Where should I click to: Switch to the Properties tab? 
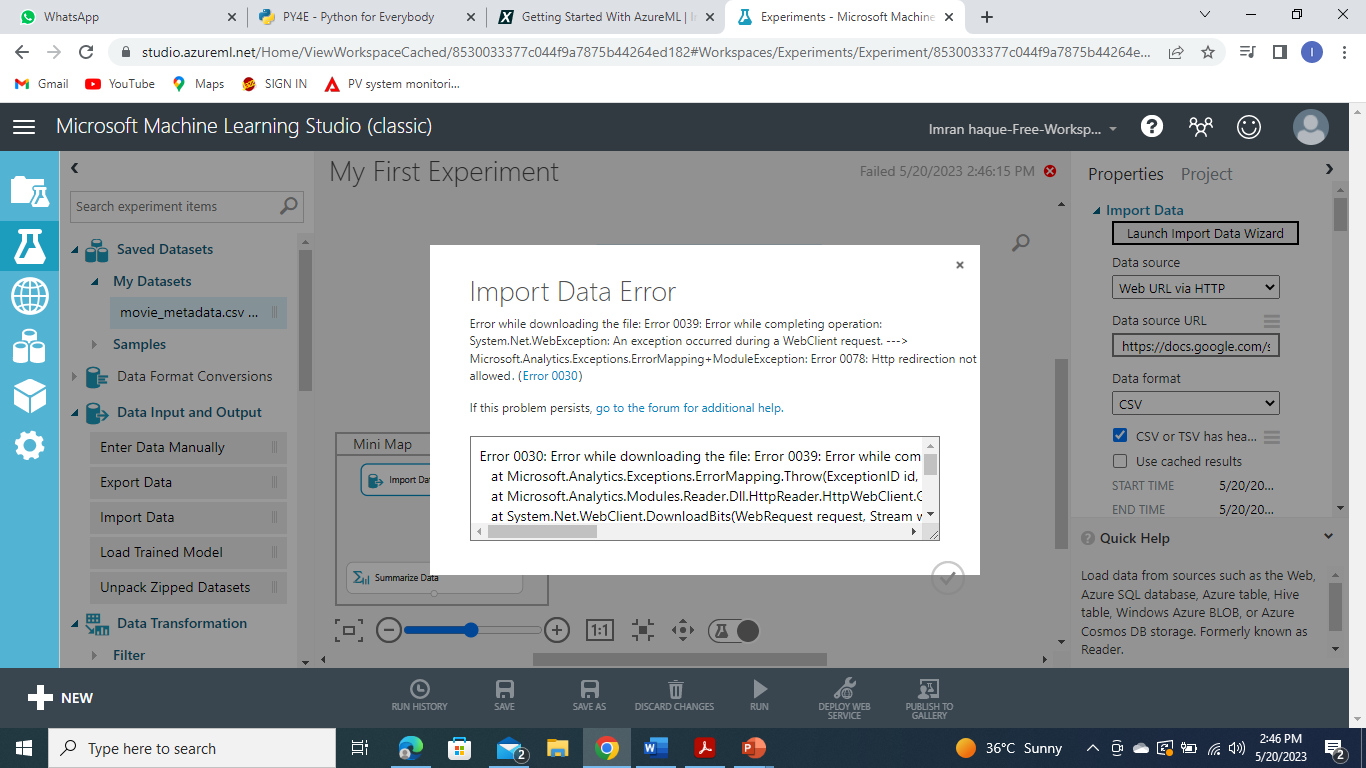(x=1125, y=174)
